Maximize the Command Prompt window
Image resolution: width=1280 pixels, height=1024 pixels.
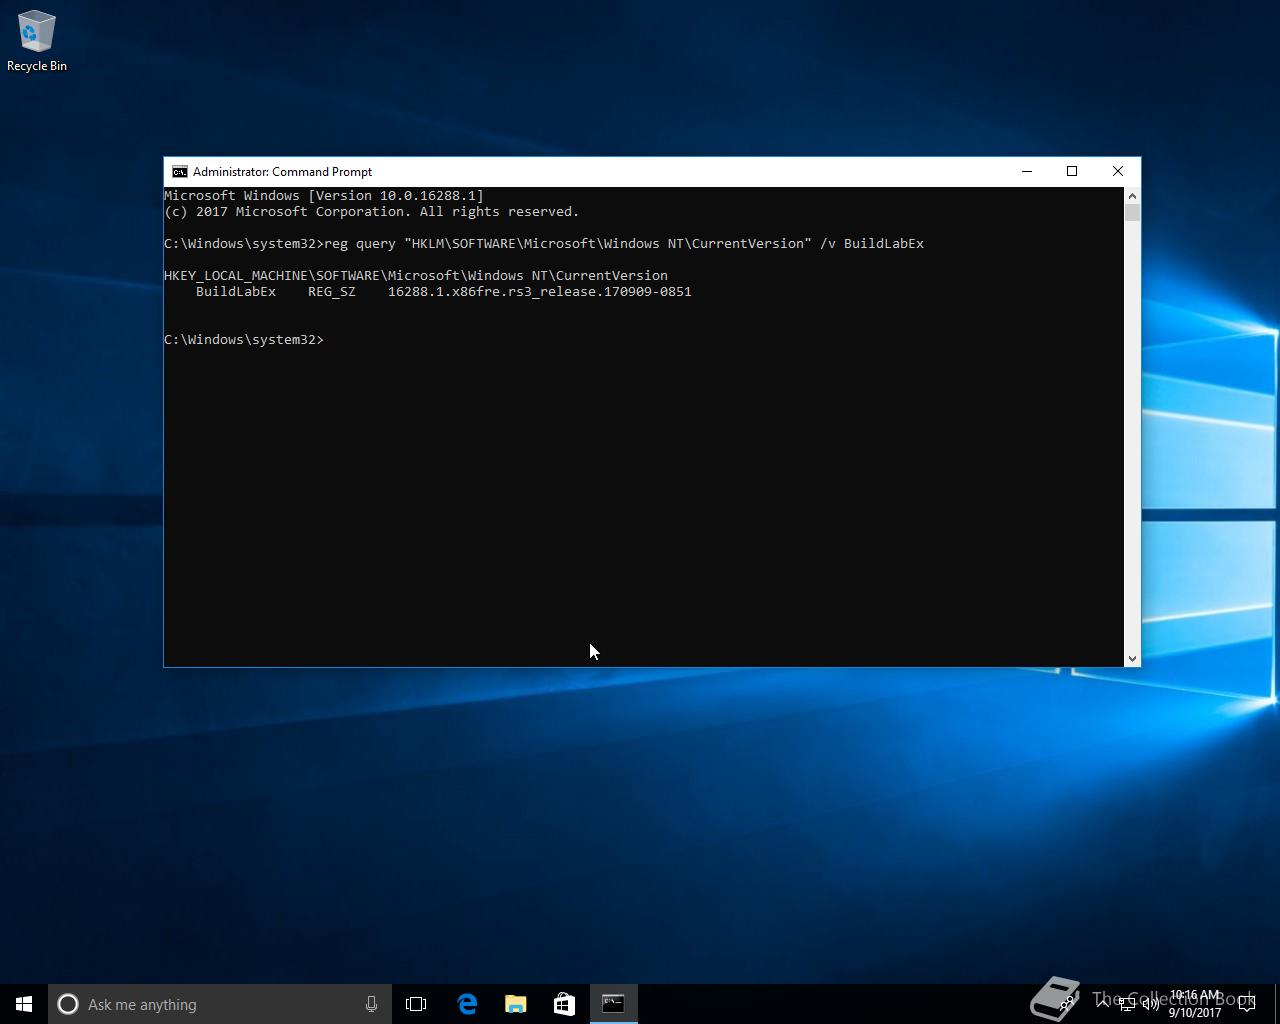(x=1072, y=172)
